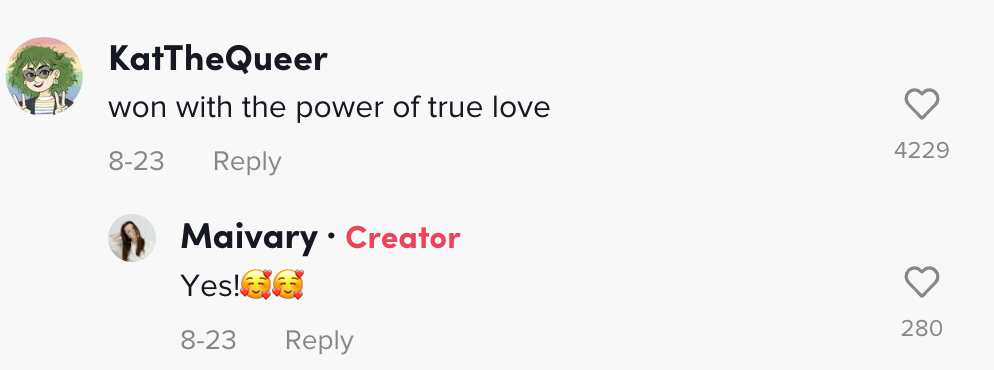The height and width of the screenshot is (370, 994).
Task: Click the "Yes!" text in Maivary's reply
Action: pyautogui.click(x=210, y=286)
